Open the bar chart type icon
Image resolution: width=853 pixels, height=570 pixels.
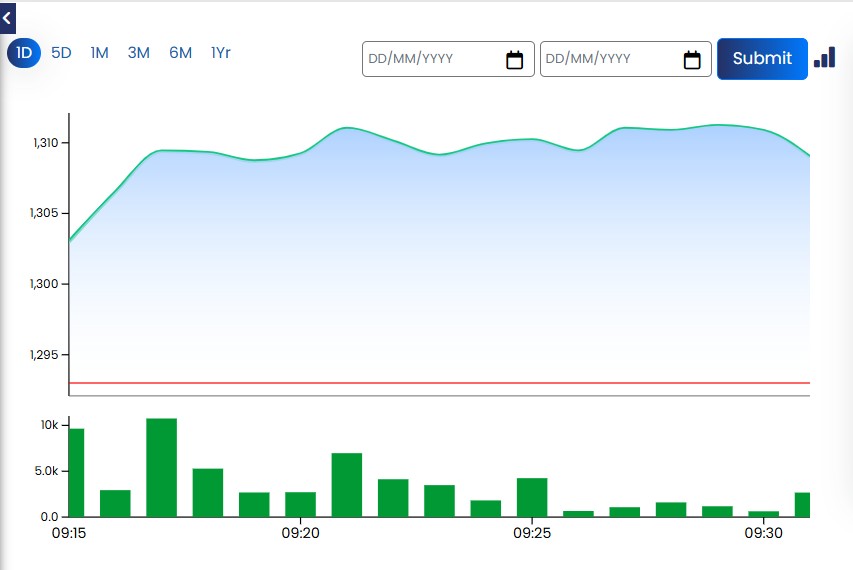click(824, 57)
